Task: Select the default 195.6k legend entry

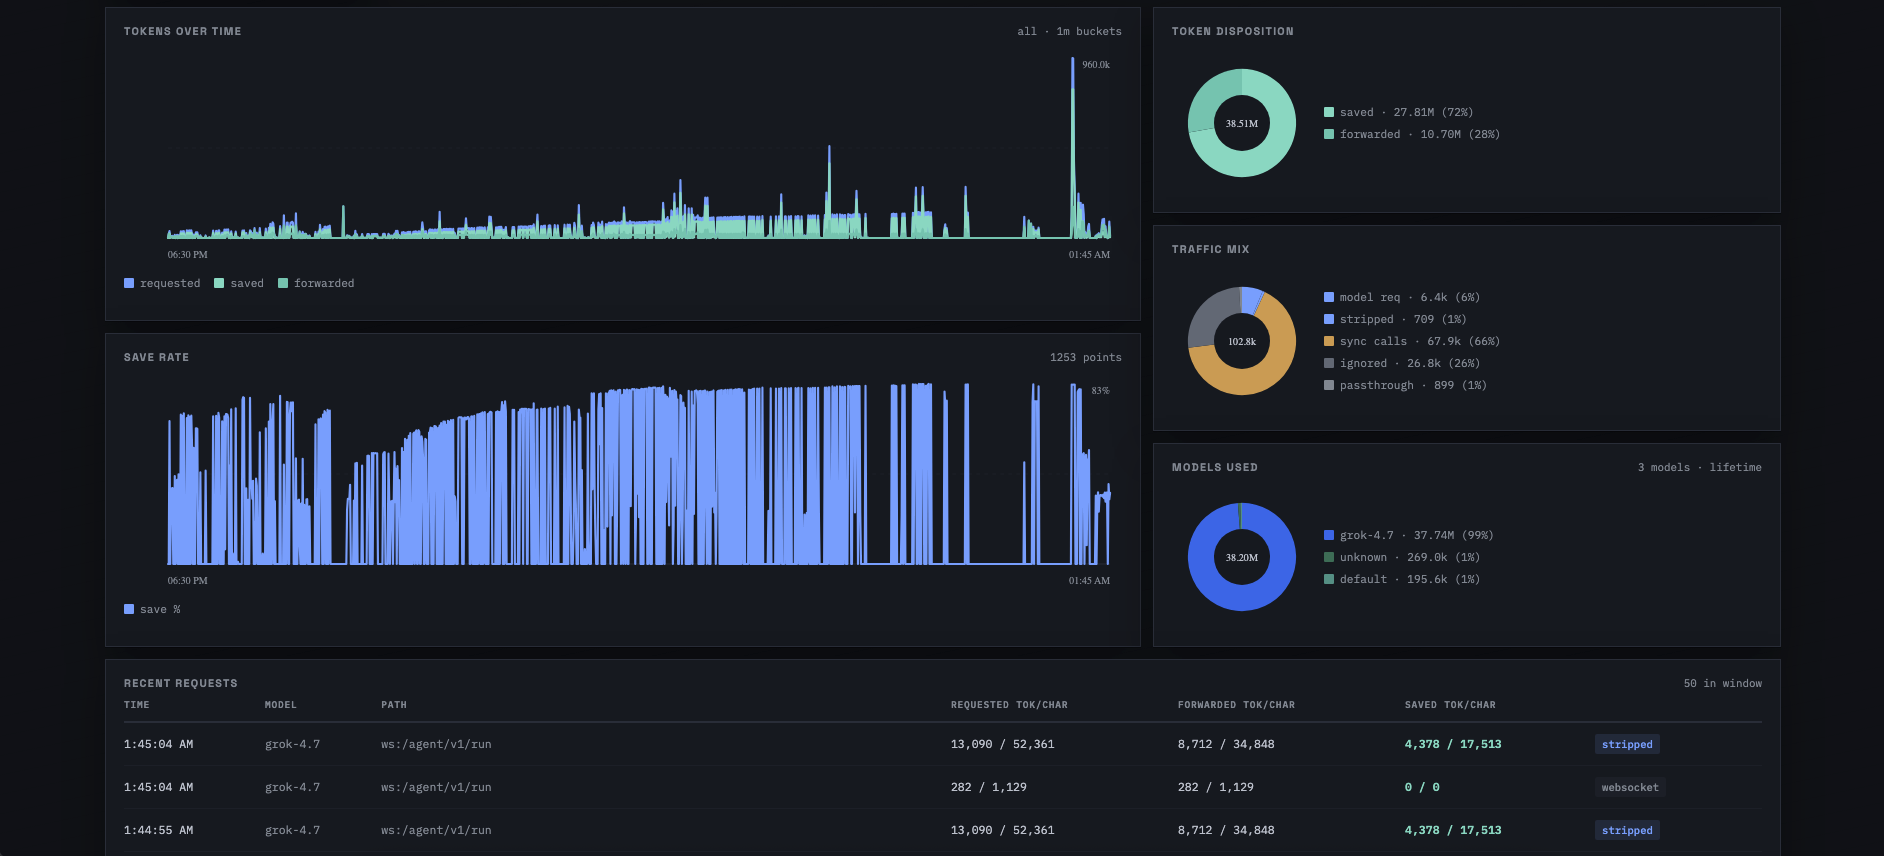Action: [x=1401, y=579]
